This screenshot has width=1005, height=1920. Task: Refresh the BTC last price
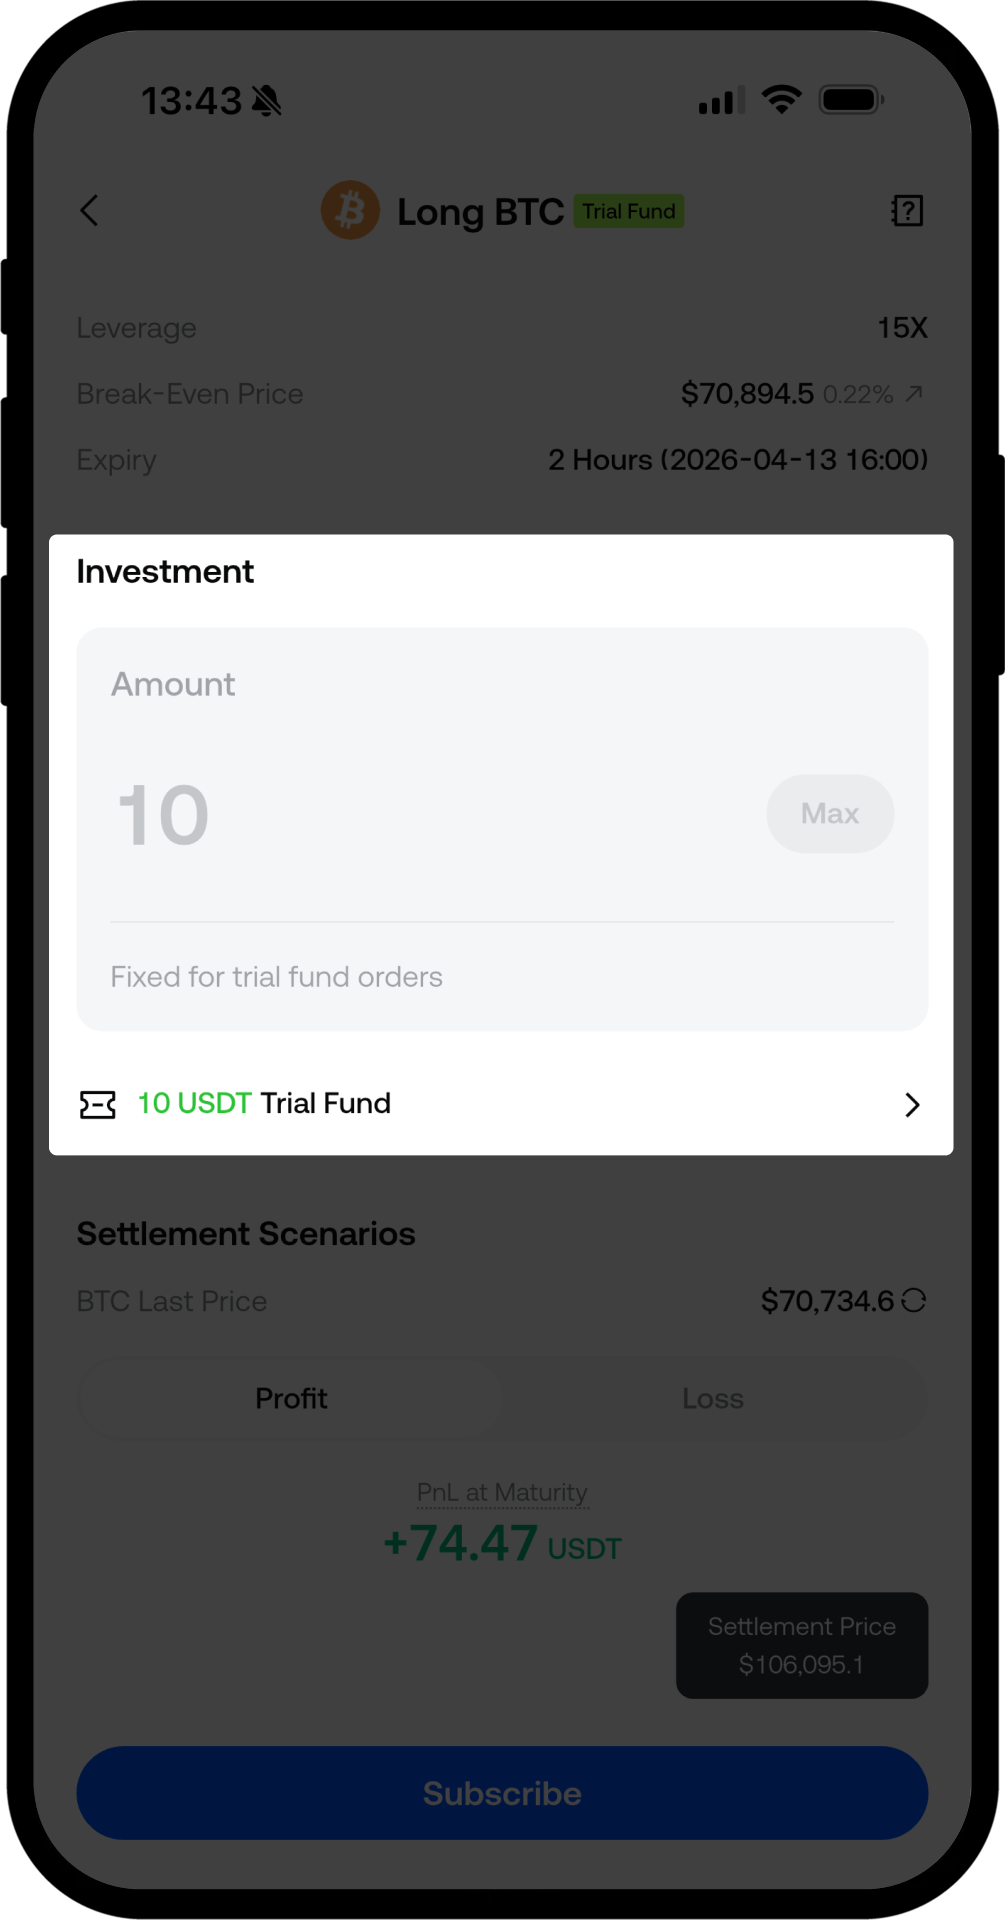(914, 1300)
